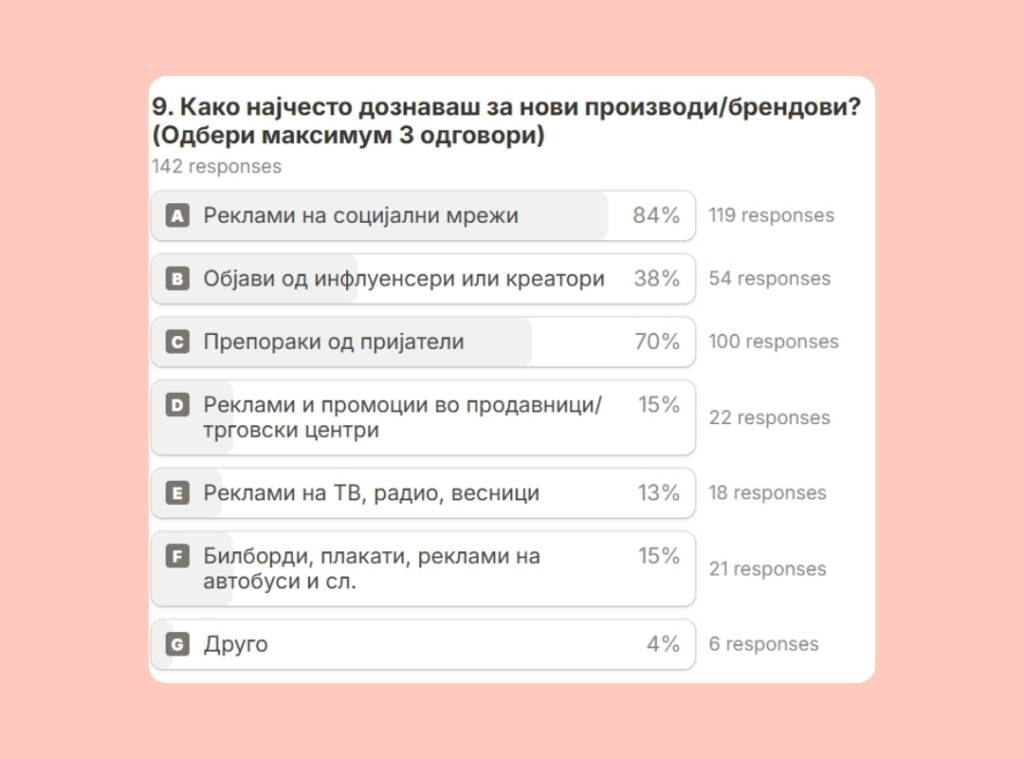Click the '119 responses' count label

coord(771,215)
